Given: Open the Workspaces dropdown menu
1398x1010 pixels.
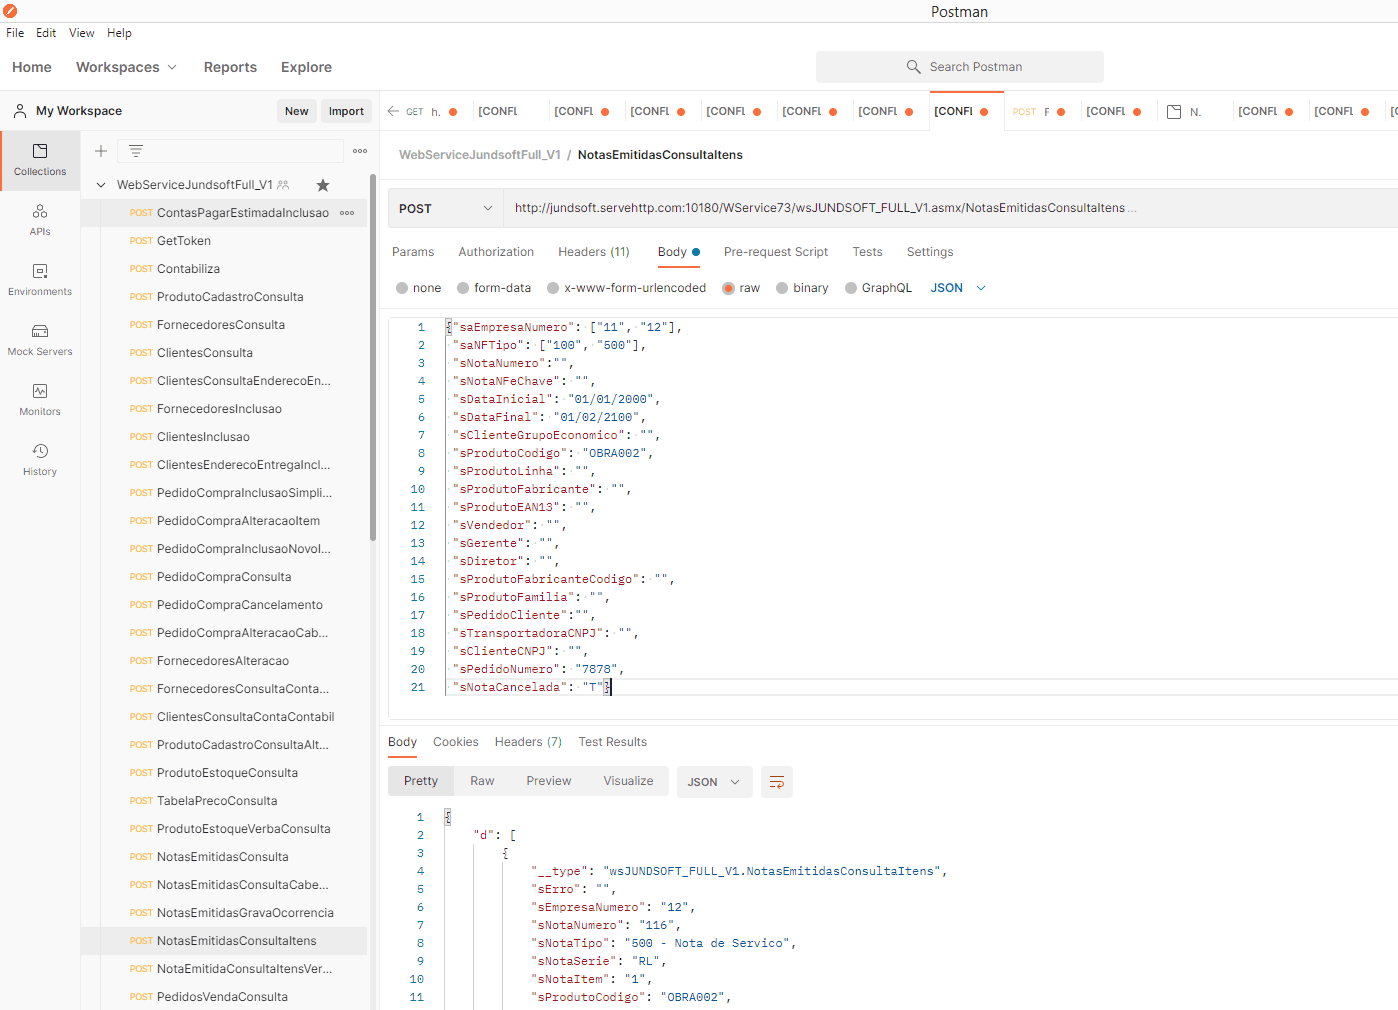Looking at the screenshot, I should 126,67.
